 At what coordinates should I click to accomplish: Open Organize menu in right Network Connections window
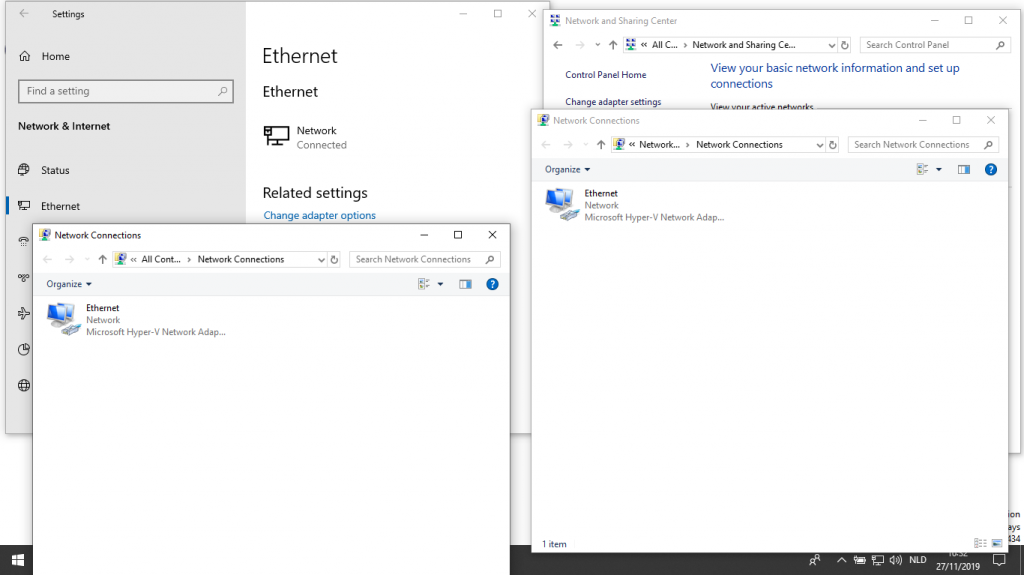[568, 169]
